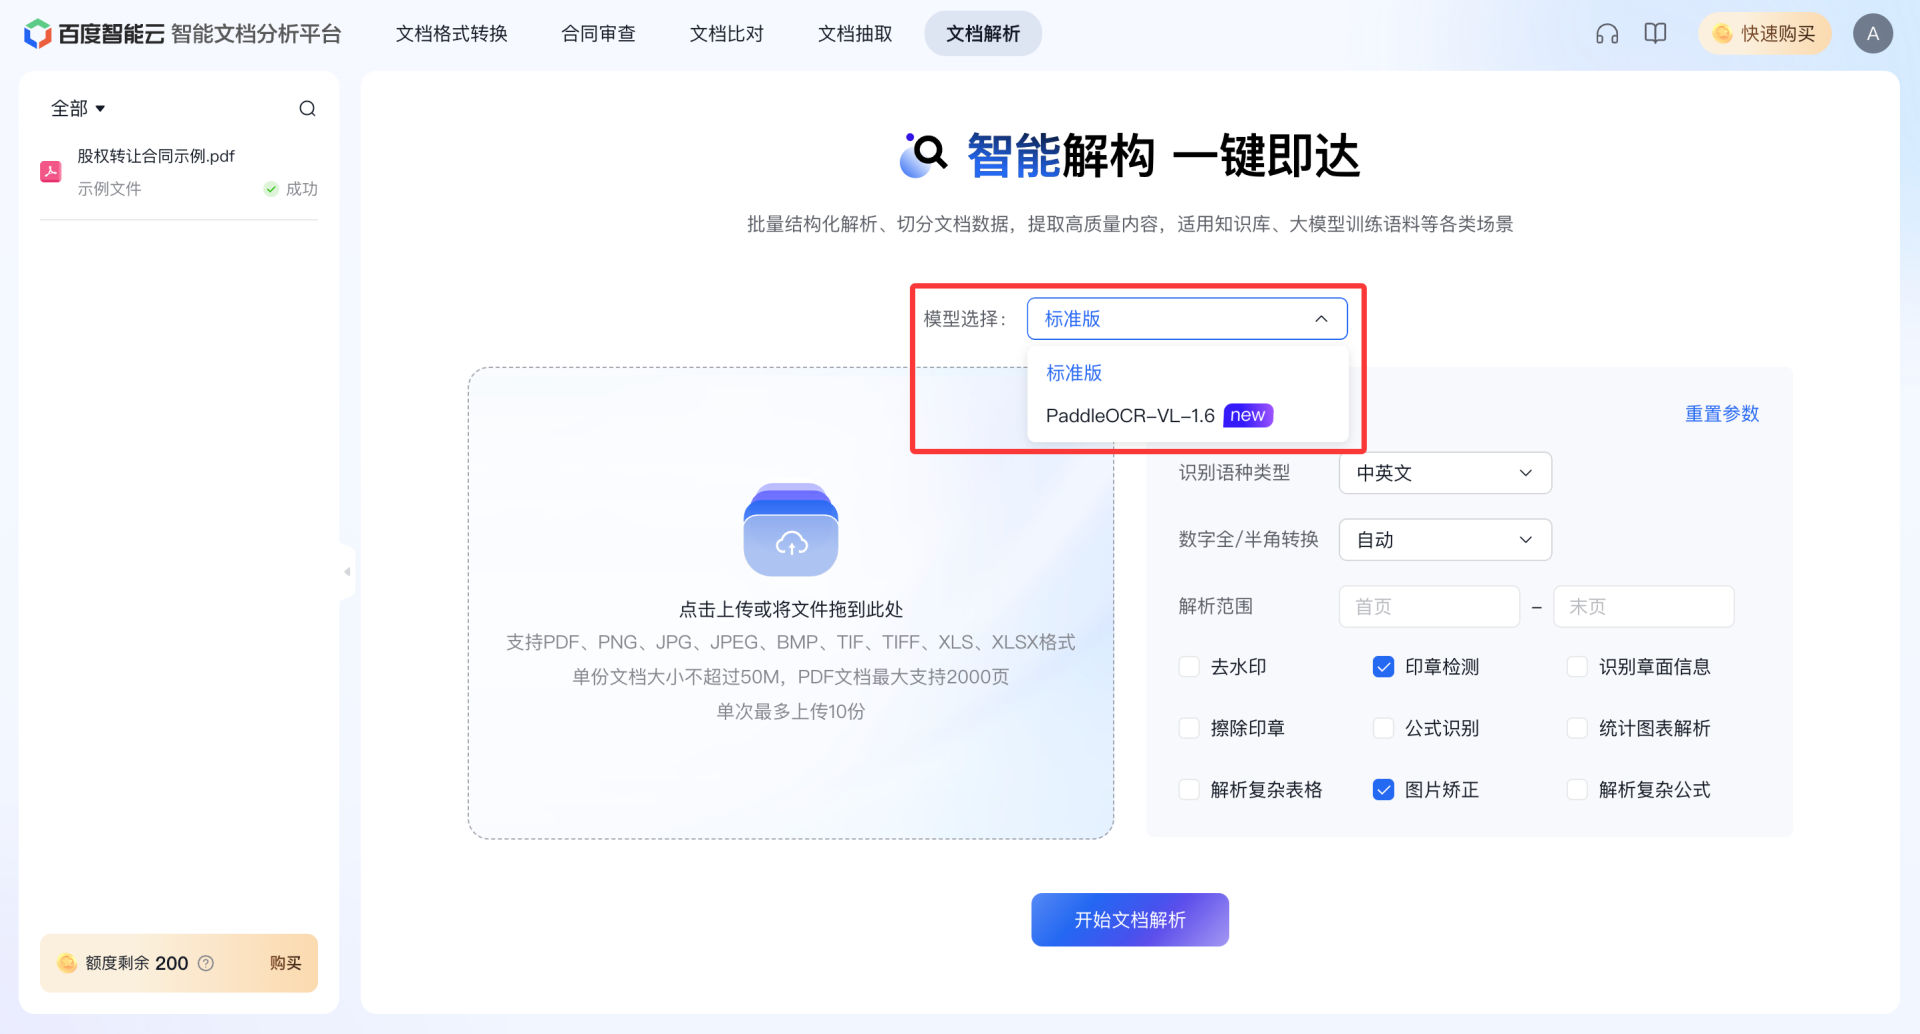This screenshot has width=1920, height=1034.
Task: Switch to 文档抽取 tab
Action: coord(855,34)
